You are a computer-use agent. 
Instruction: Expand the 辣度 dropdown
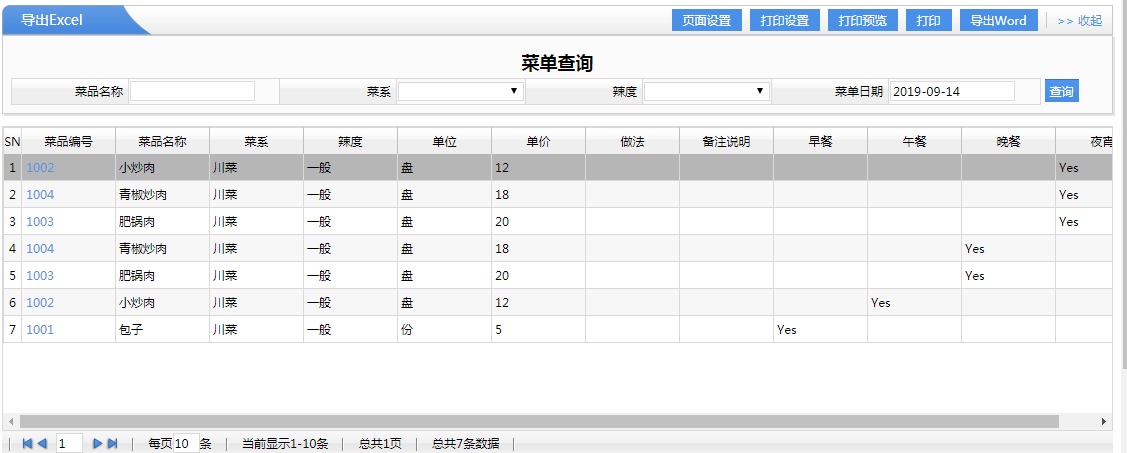point(707,91)
